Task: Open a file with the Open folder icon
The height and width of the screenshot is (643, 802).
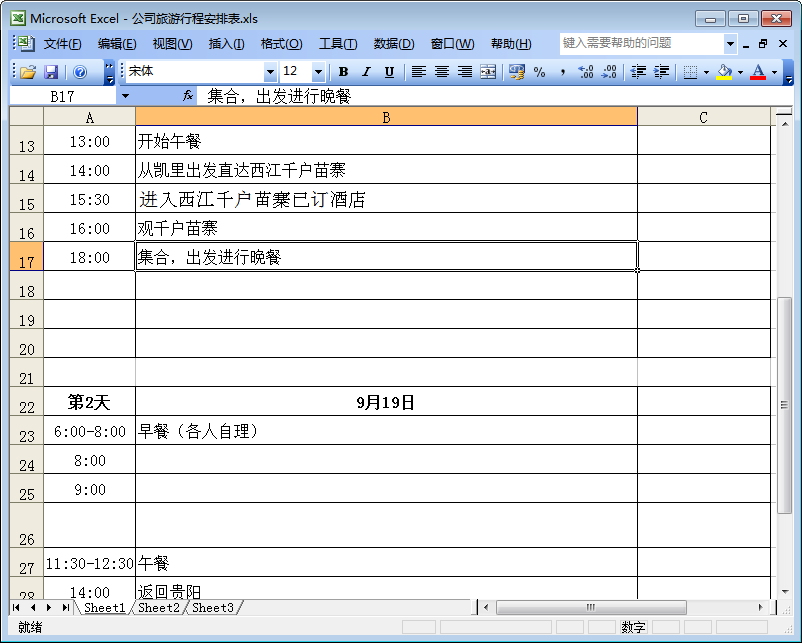Action: 28,72
